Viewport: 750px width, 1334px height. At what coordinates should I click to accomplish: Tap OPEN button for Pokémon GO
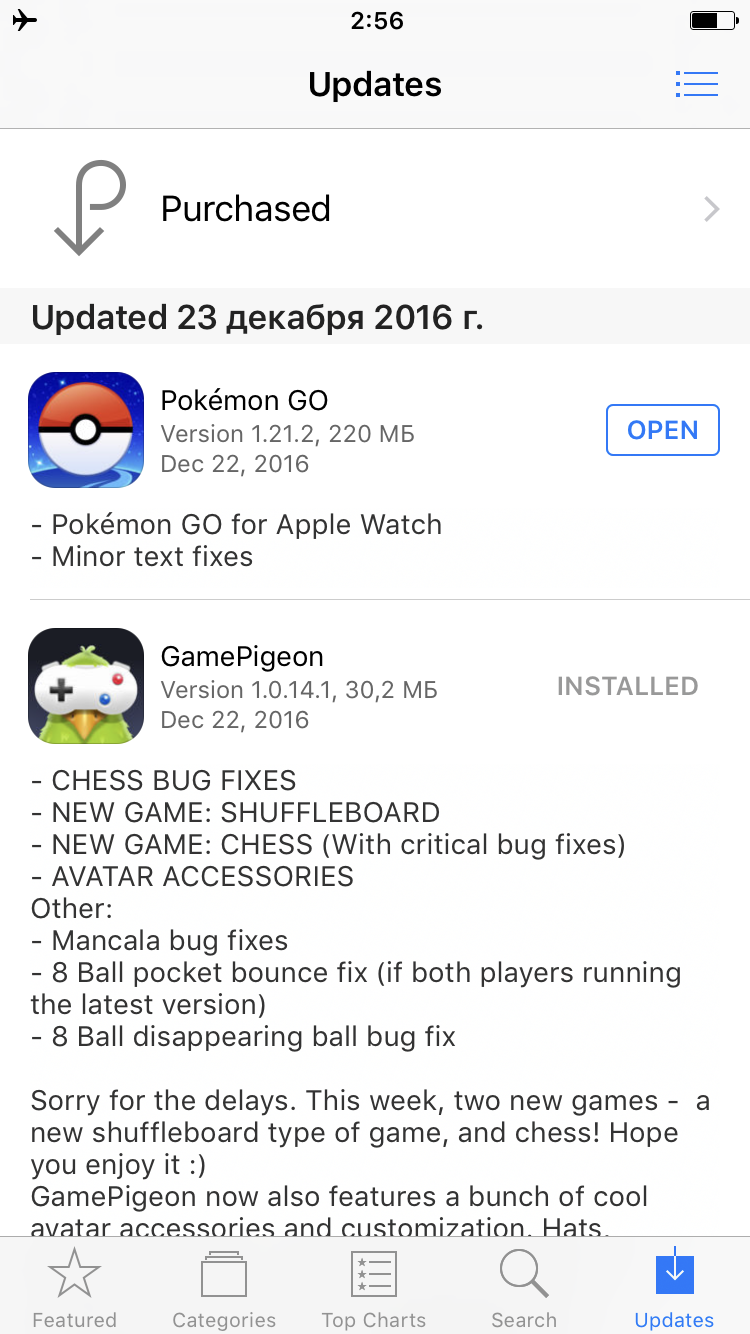click(662, 430)
